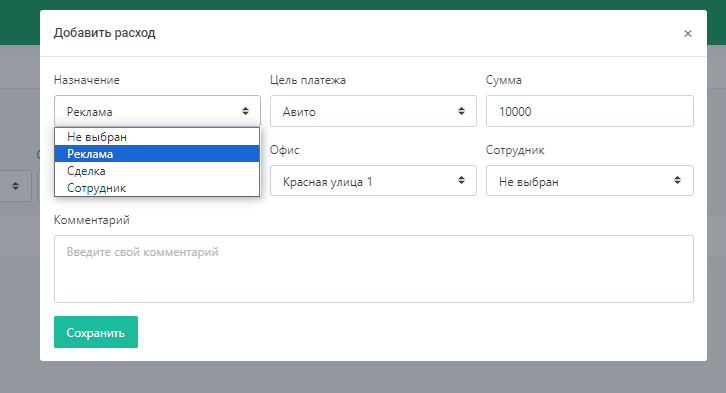Click the Сумма label
Image resolution: width=726 pixels, height=393 pixels.
(x=504, y=80)
